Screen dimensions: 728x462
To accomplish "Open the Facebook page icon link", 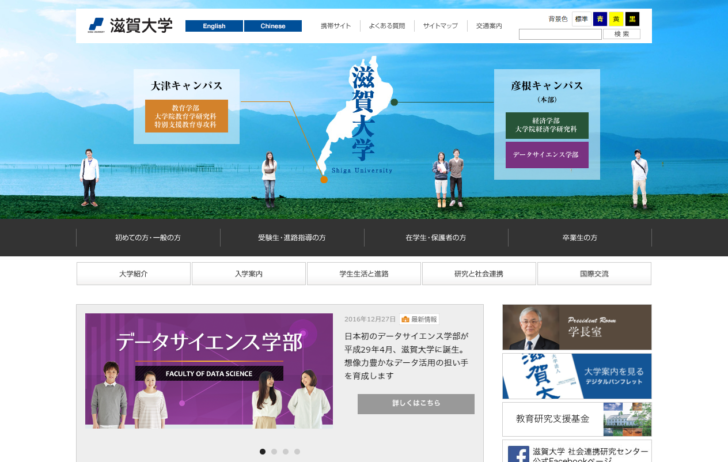I will click(518, 454).
